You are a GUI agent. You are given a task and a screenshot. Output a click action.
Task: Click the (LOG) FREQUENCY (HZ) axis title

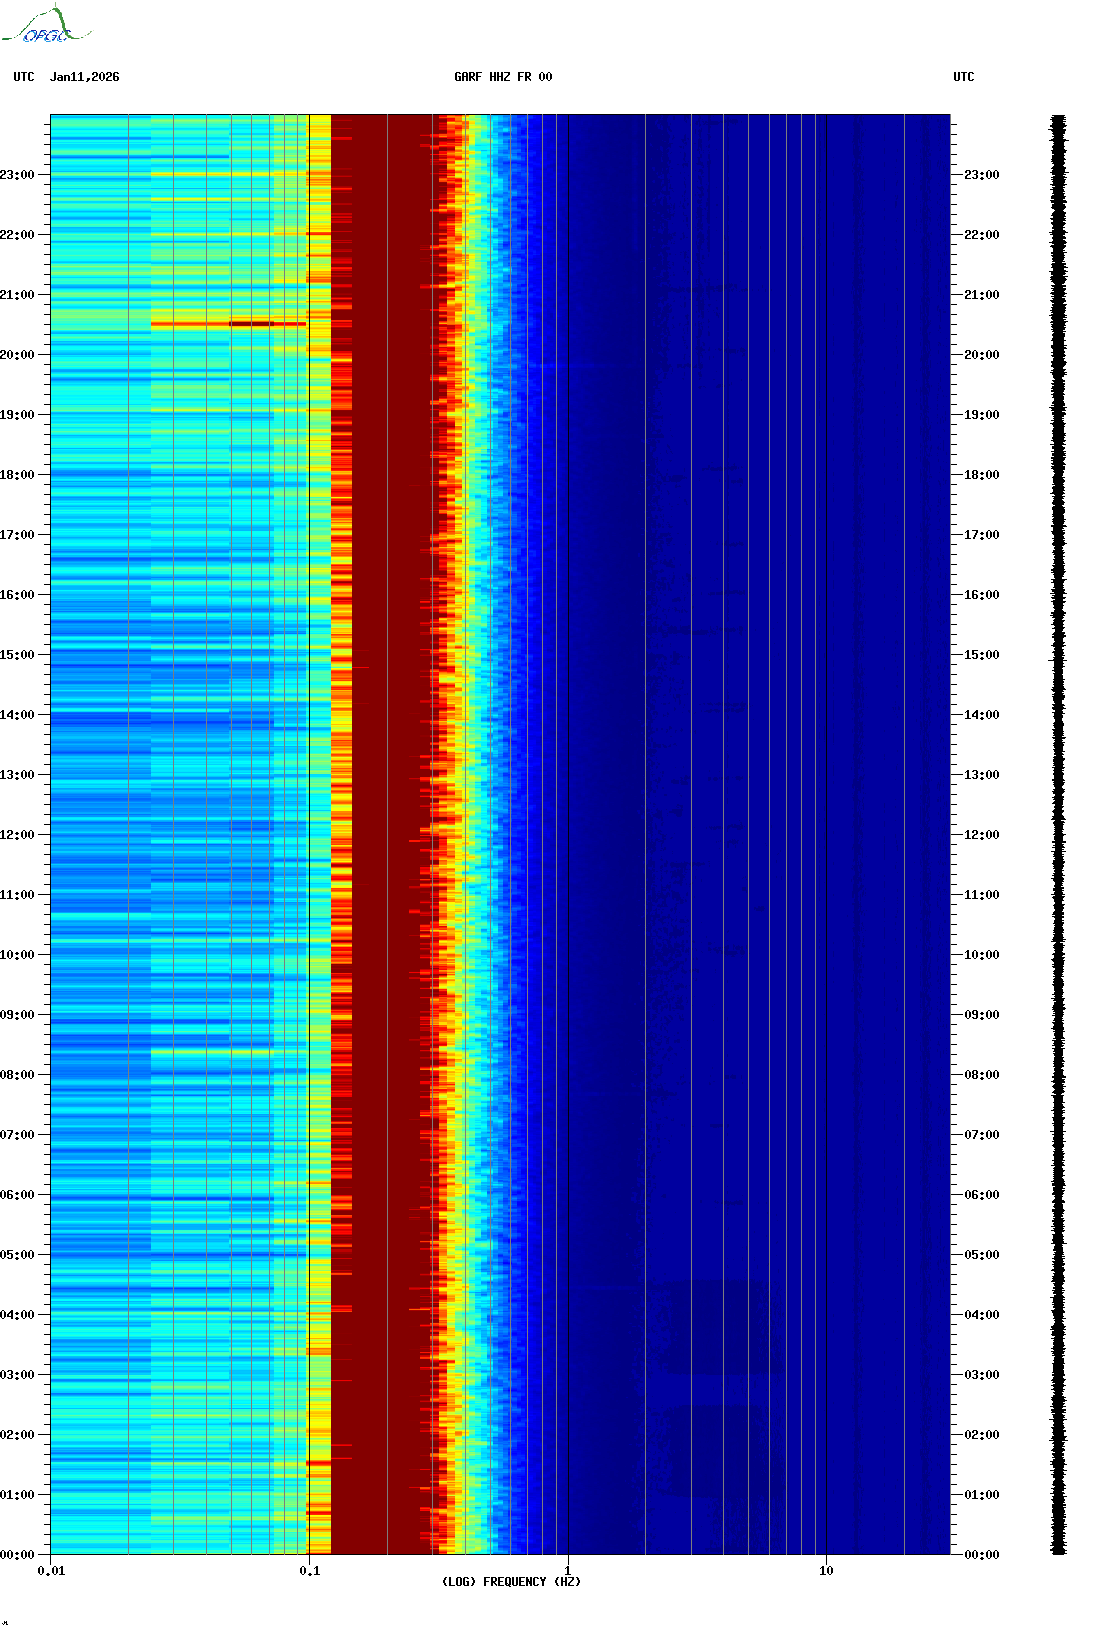click(x=510, y=1582)
